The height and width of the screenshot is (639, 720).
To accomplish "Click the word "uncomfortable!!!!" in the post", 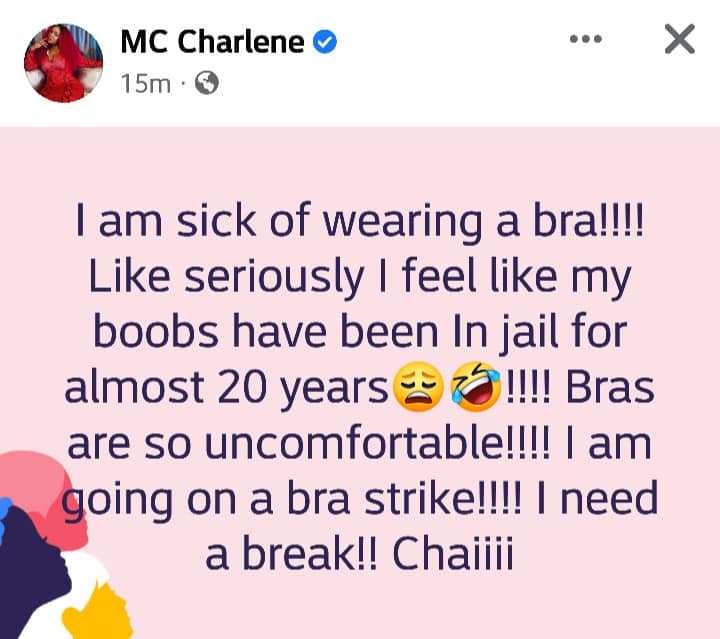I will point(377,444).
